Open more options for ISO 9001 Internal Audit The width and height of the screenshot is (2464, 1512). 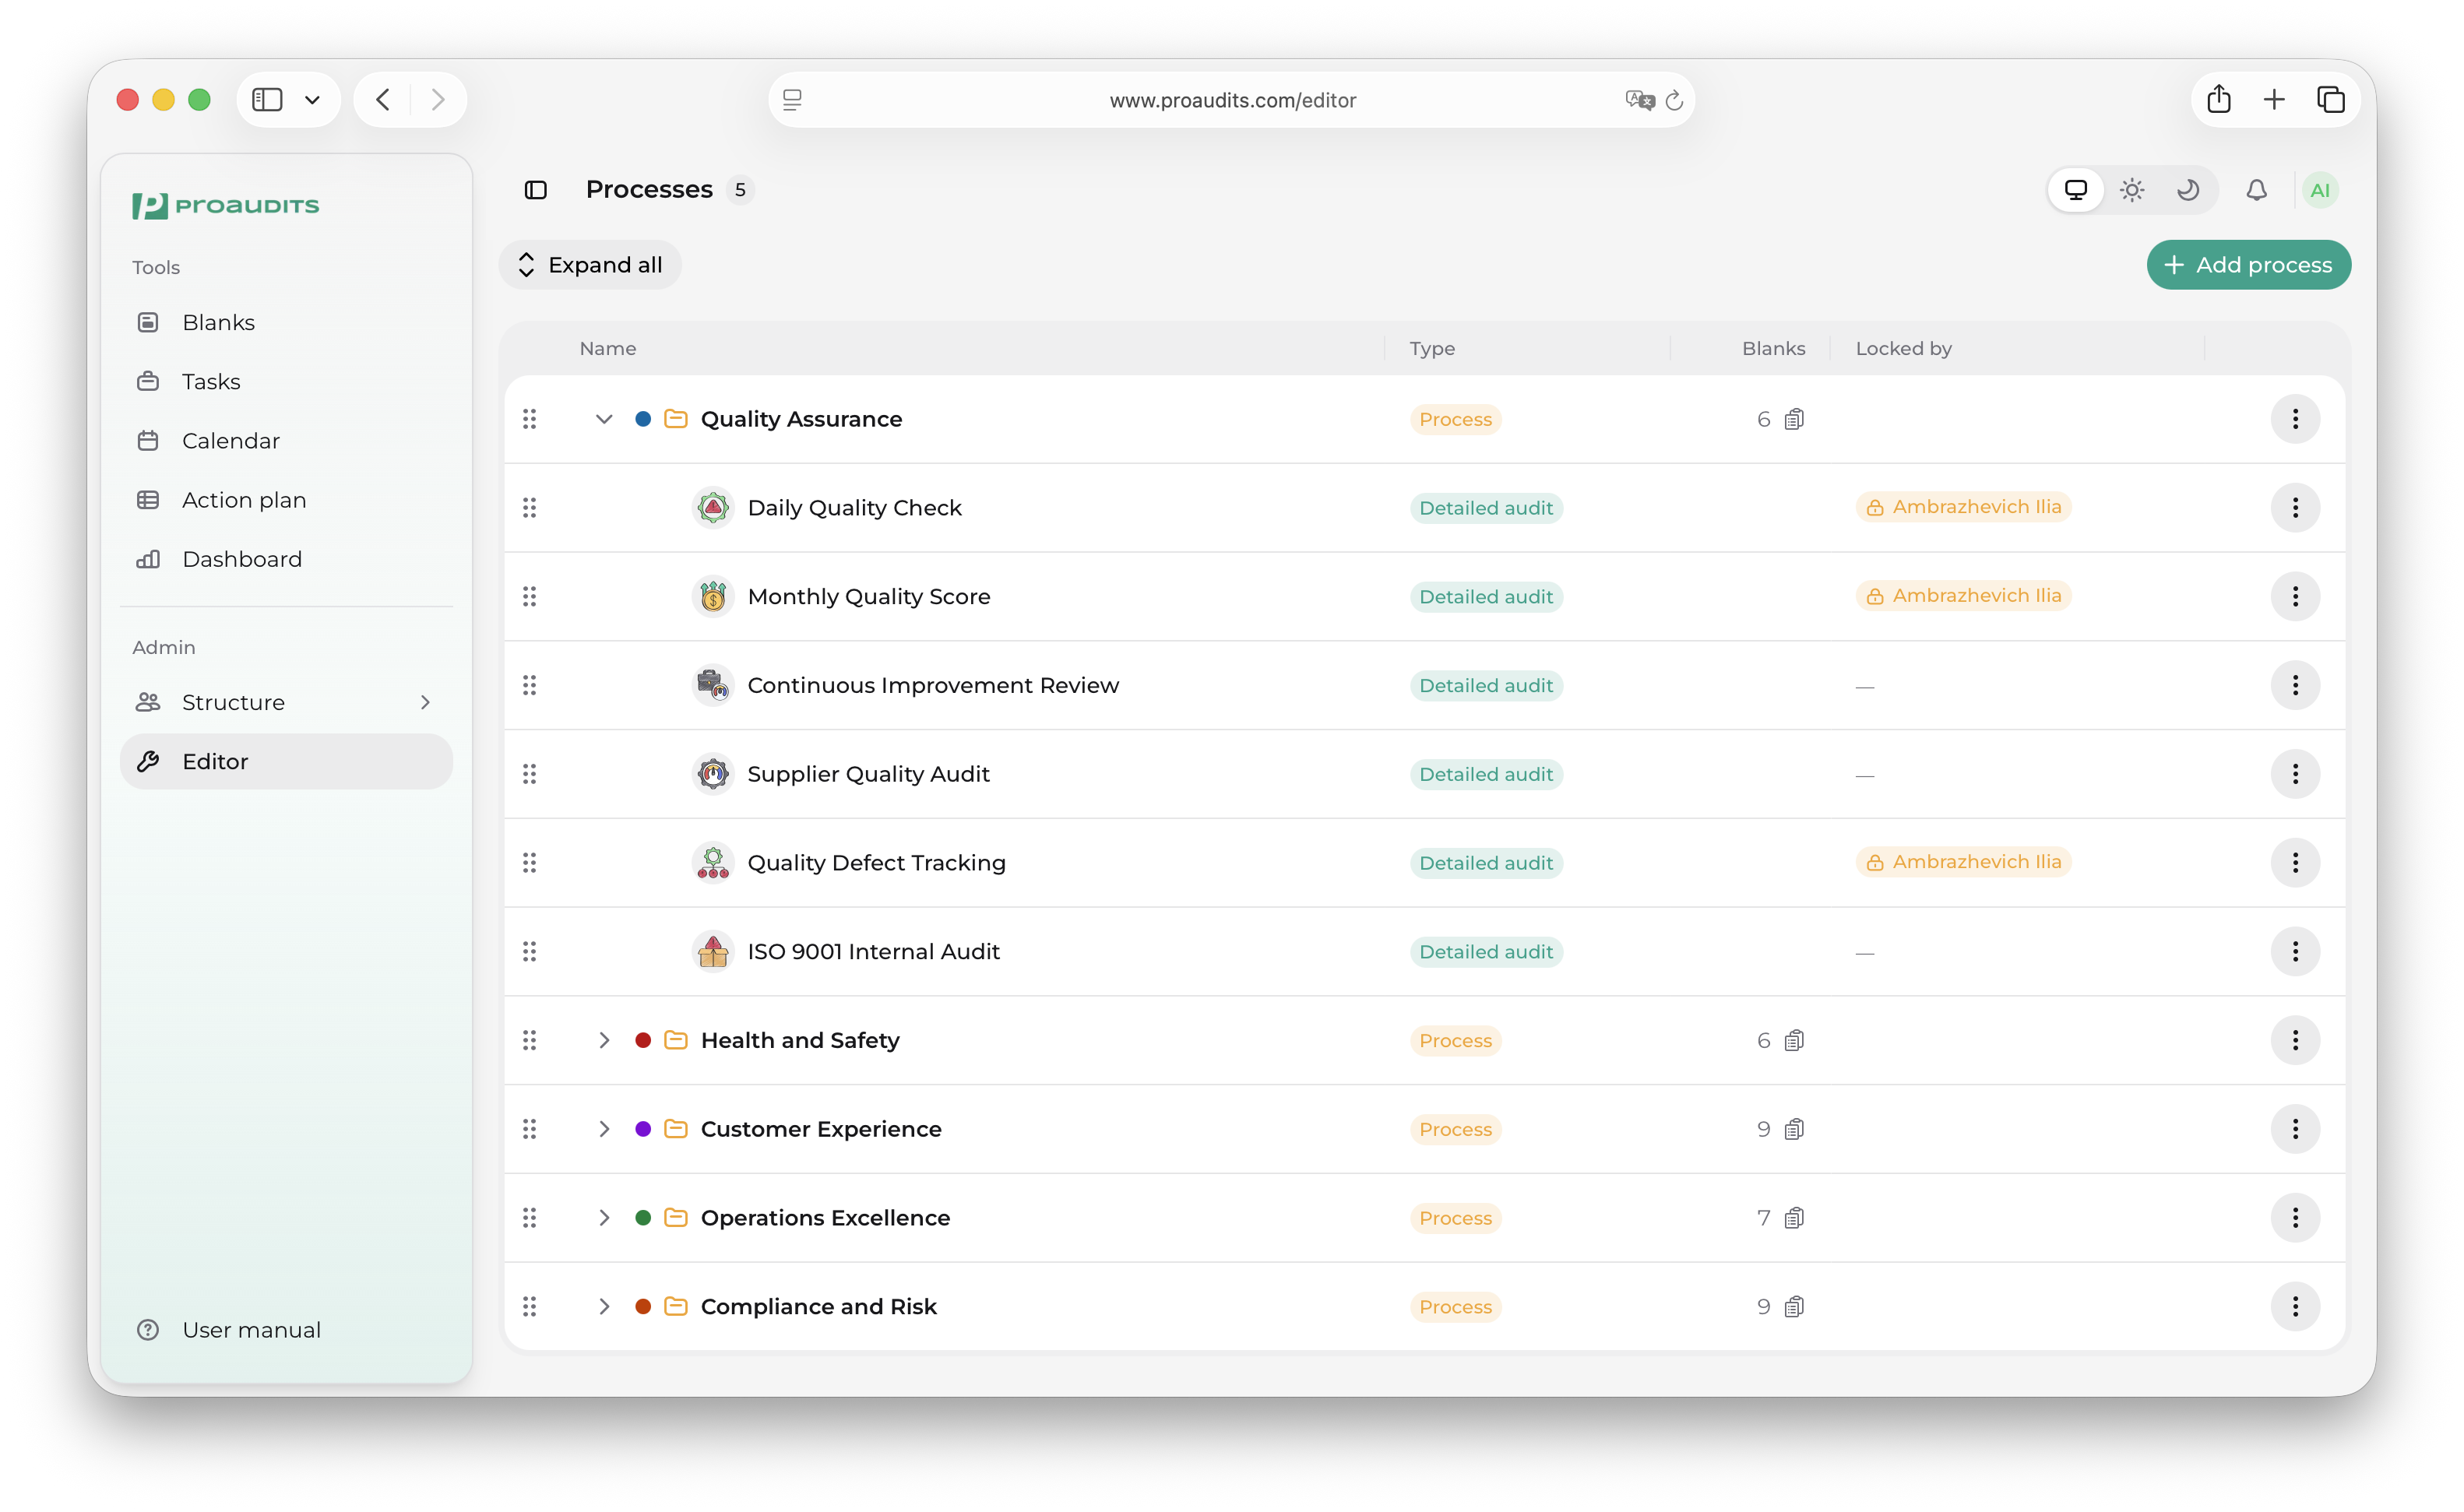2295,951
